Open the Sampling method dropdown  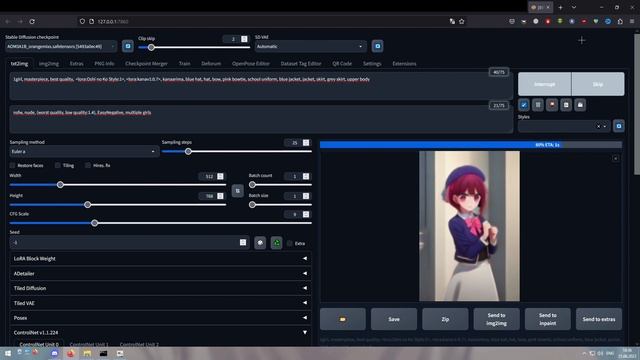[84, 151]
